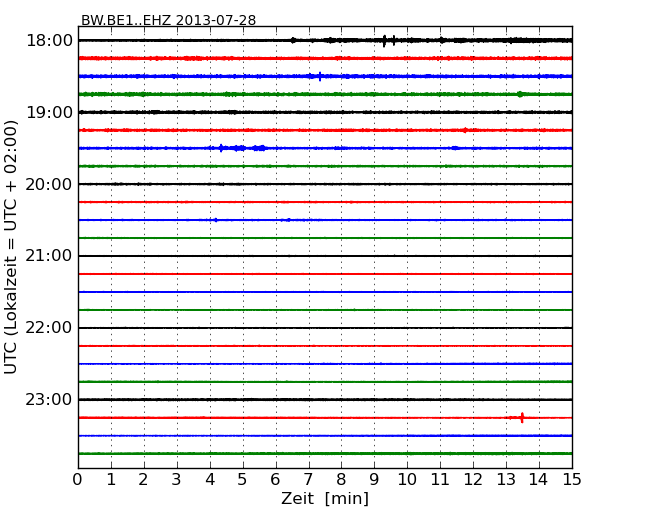
Task: Click the x-axis tick label '10'
Action: pyautogui.click(x=407, y=480)
